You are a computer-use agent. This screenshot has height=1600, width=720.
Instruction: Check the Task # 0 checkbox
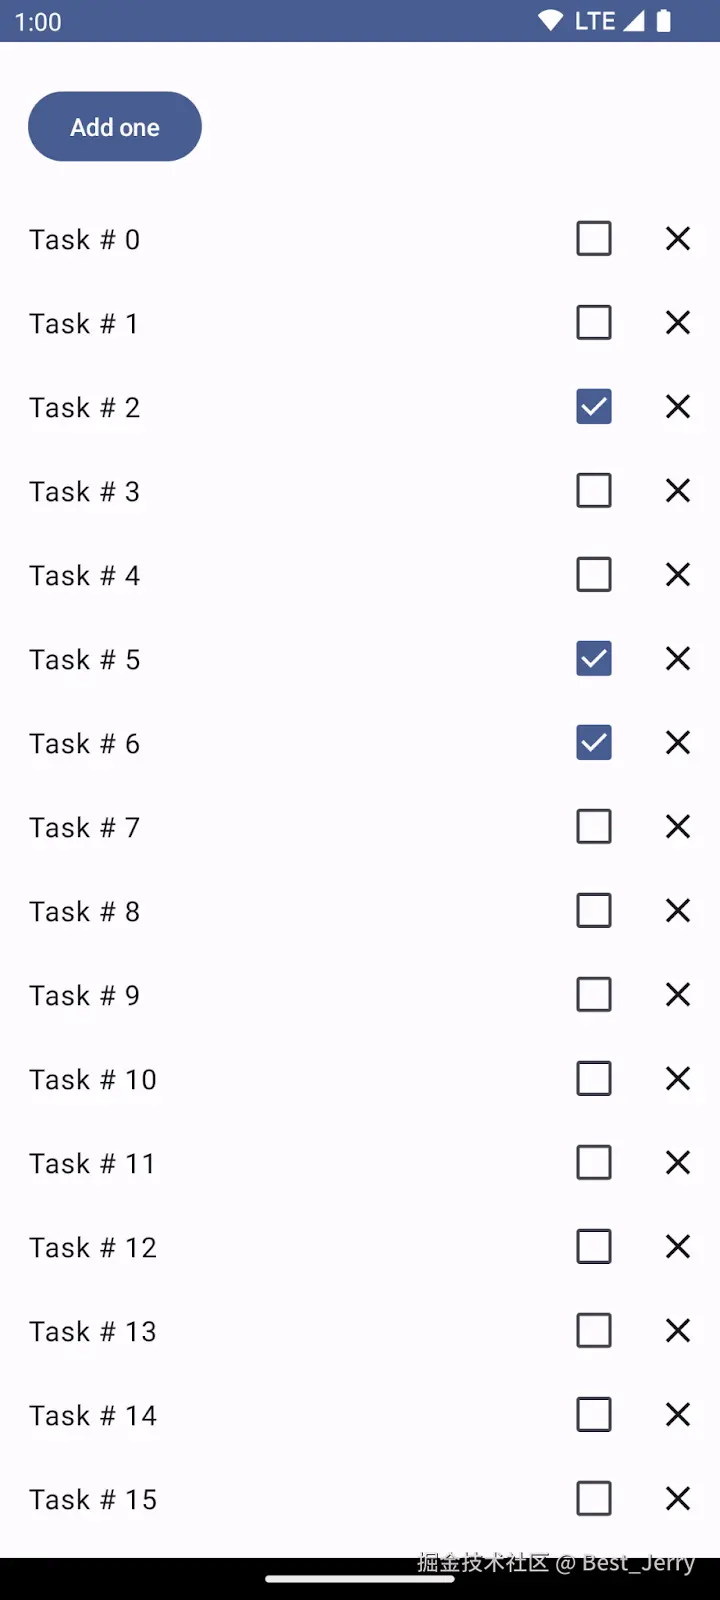[x=594, y=239]
